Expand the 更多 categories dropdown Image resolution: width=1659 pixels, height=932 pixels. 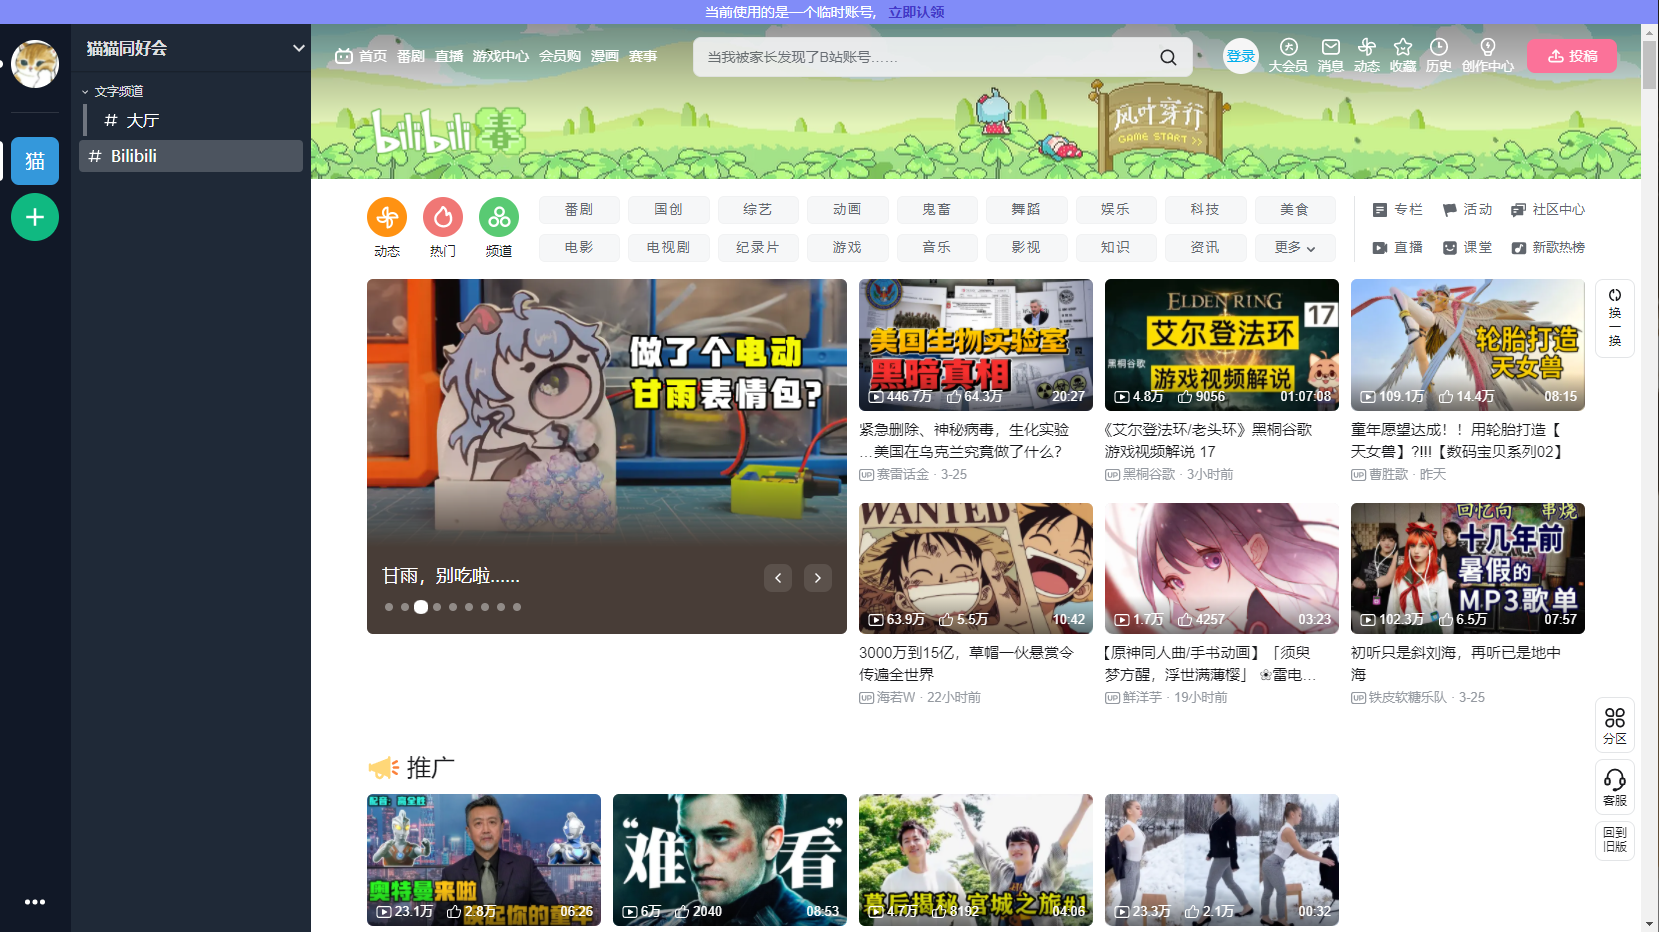click(x=1295, y=247)
